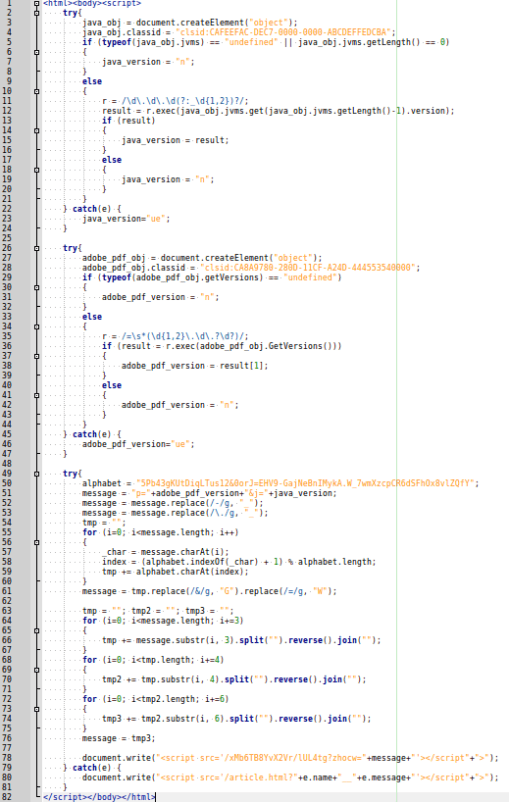The width and height of the screenshot is (509, 802).
Task: Place cursor in the CAFEEFAC classid string
Action: 283,32
